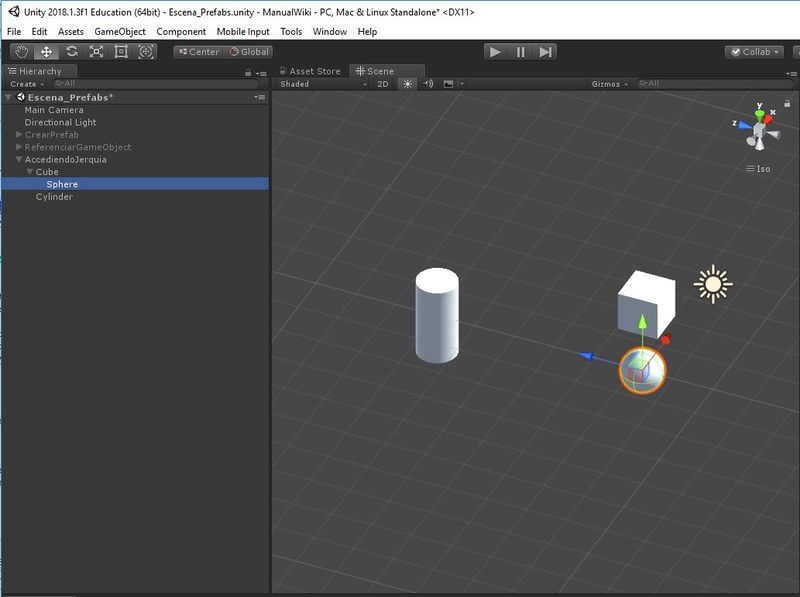Click the blue Z move arrow handle
Image resolution: width=800 pixels, height=597 pixels.
587,356
